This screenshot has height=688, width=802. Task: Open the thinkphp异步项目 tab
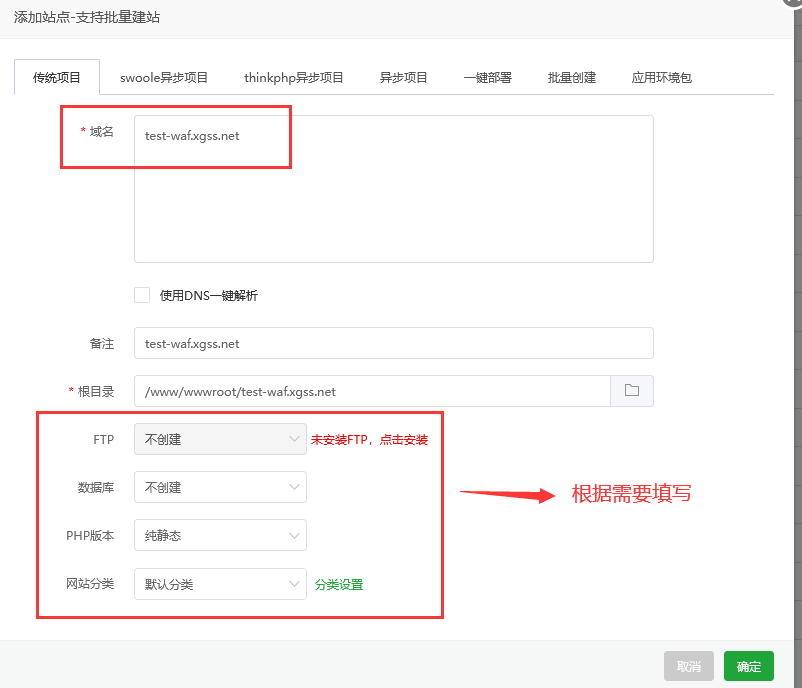click(x=294, y=77)
